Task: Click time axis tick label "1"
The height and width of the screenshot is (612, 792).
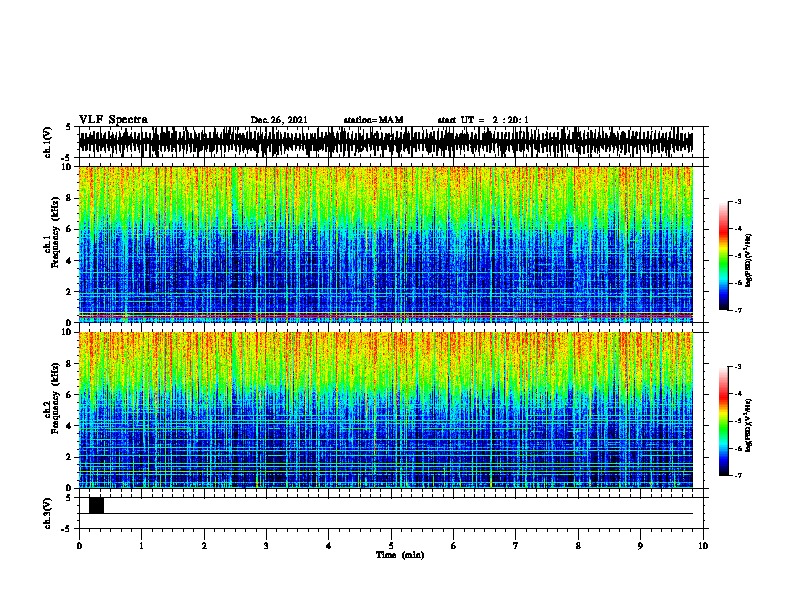Action: pyautogui.click(x=142, y=545)
